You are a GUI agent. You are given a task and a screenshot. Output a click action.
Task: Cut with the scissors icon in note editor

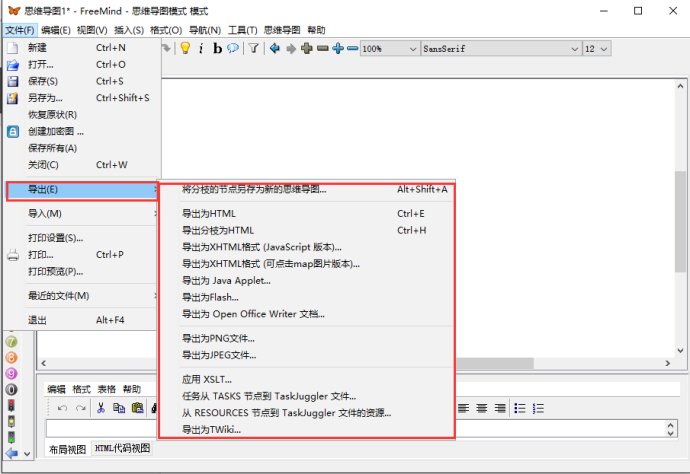(101, 408)
